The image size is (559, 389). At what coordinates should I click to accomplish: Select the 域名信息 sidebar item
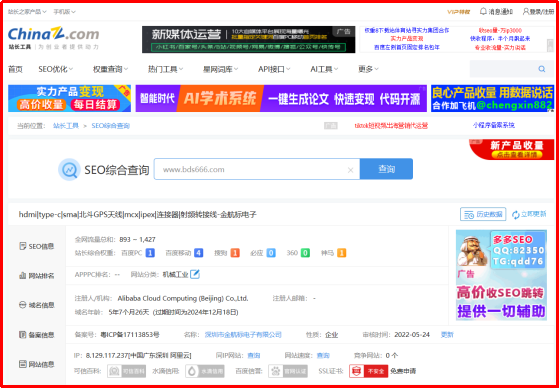pos(37,305)
